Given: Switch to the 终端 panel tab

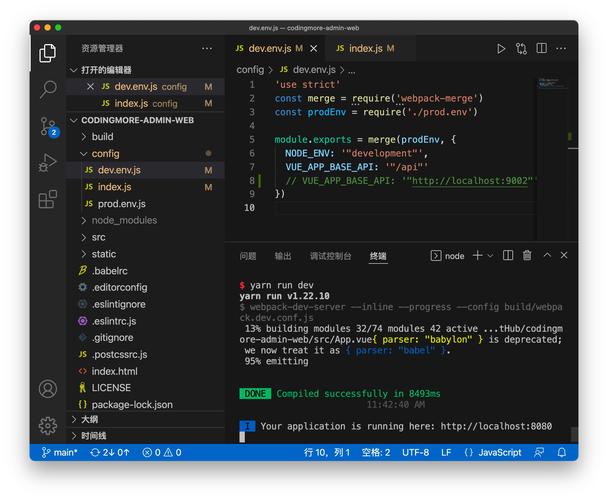Looking at the screenshot, I should coord(378,256).
